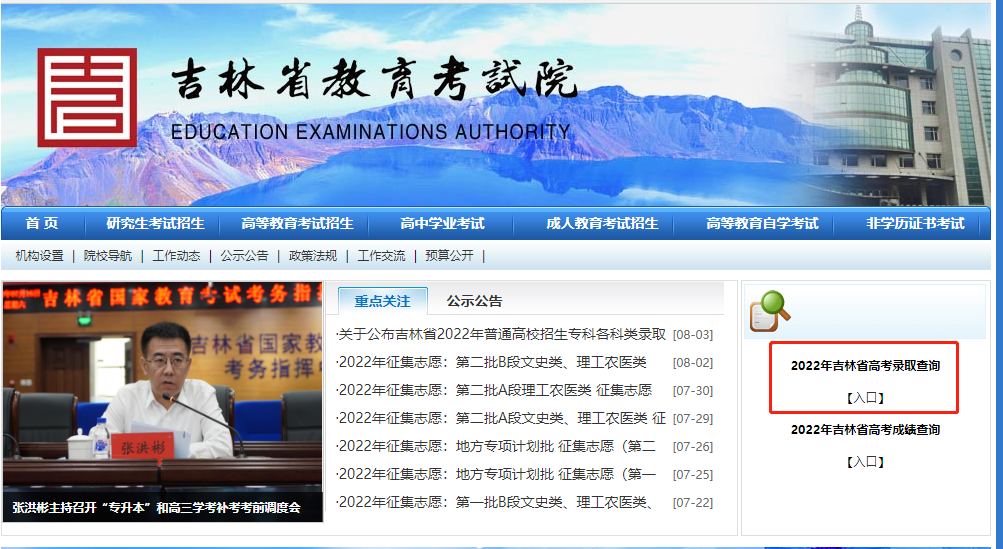Open 首页 in the navigation bar
Viewport: 1003px width, 549px height.
[42, 223]
